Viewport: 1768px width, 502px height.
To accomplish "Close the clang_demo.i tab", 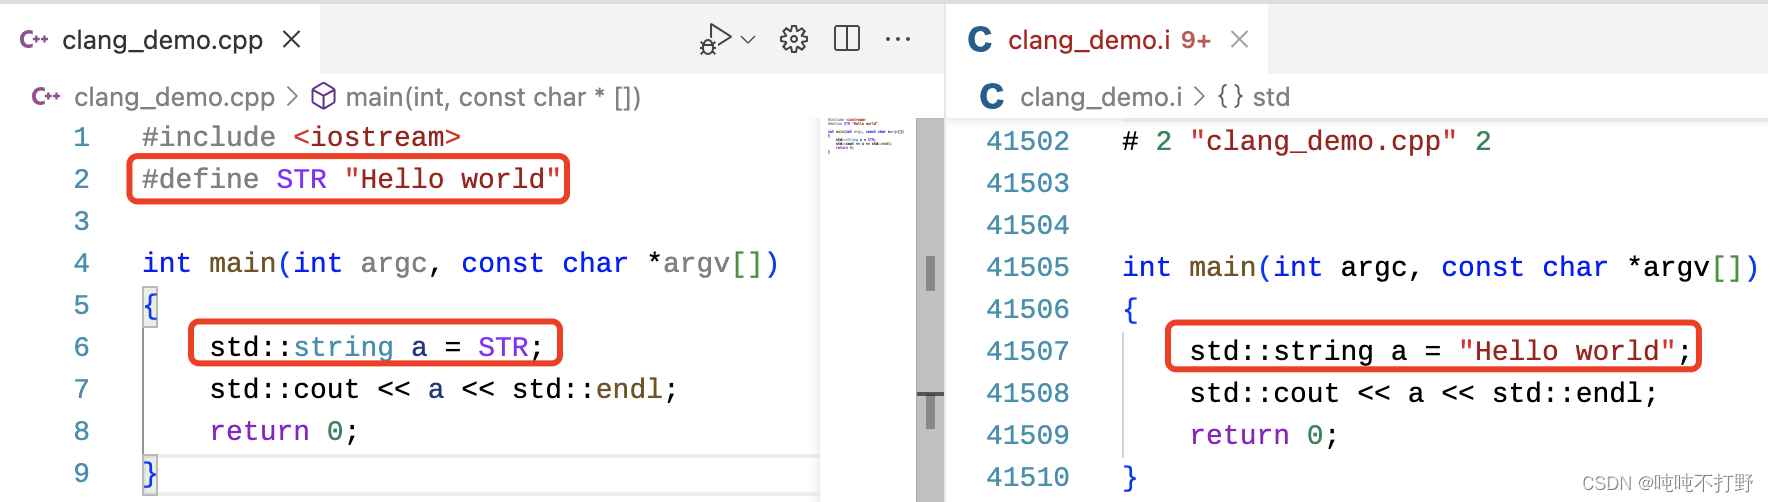I will pos(1239,39).
